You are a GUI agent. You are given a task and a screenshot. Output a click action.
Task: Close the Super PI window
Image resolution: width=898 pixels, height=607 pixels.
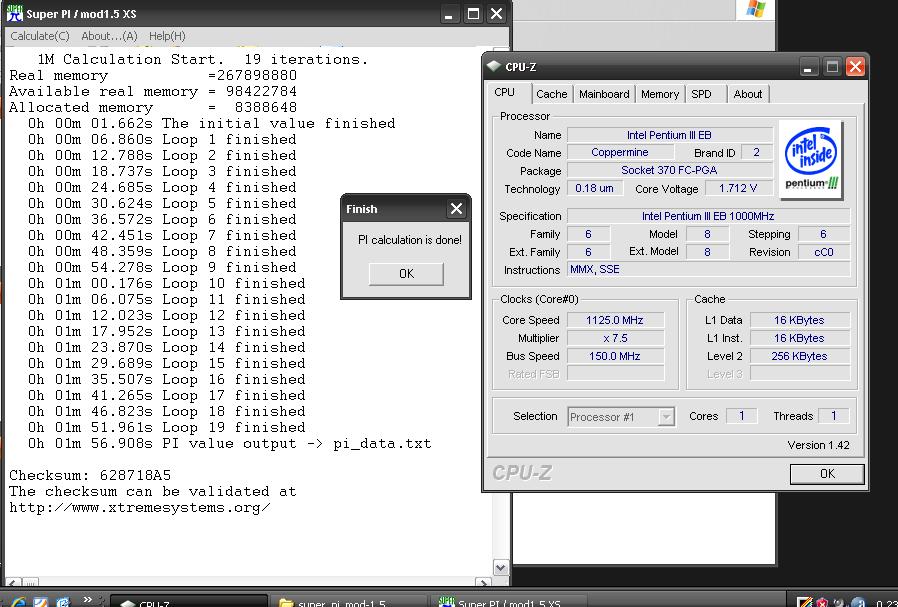point(497,14)
